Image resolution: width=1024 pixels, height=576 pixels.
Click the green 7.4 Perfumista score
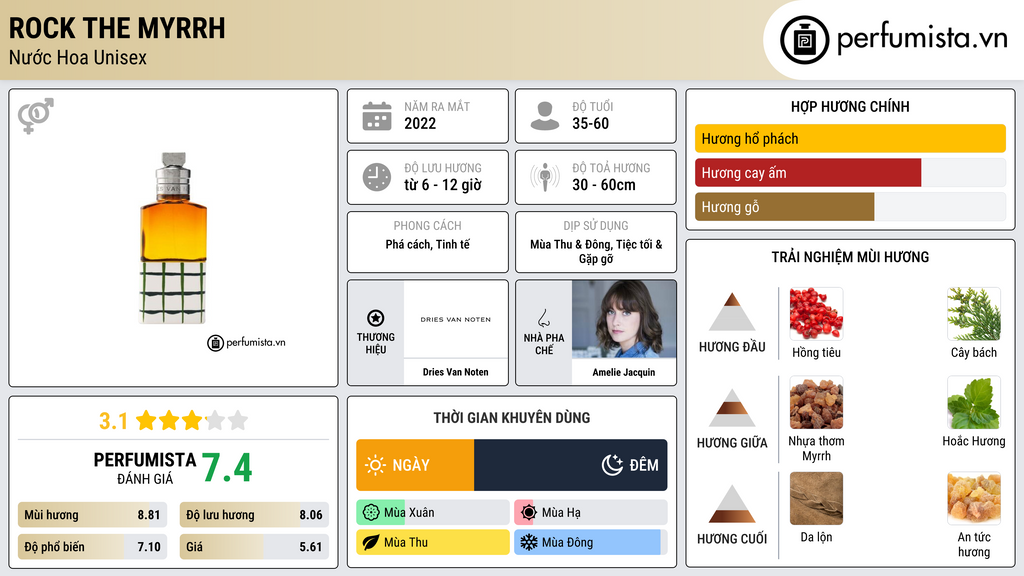pyautogui.click(x=227, y=468)
